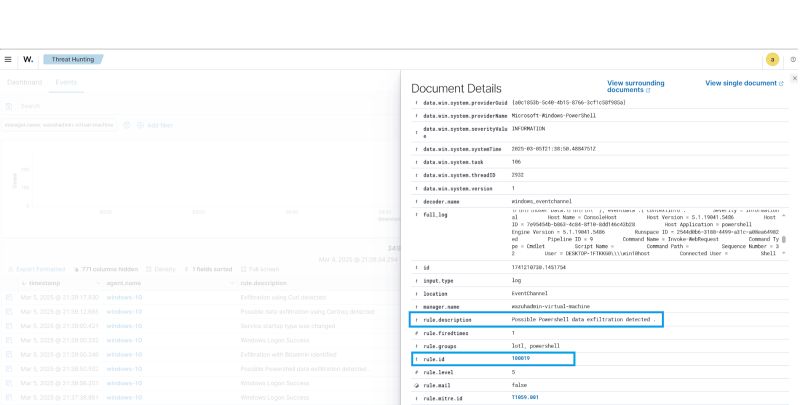The image size is (800, 405).
Task: Click the help icon beside the user avatar
Action: pyautogui.click(x=793, y=60)
